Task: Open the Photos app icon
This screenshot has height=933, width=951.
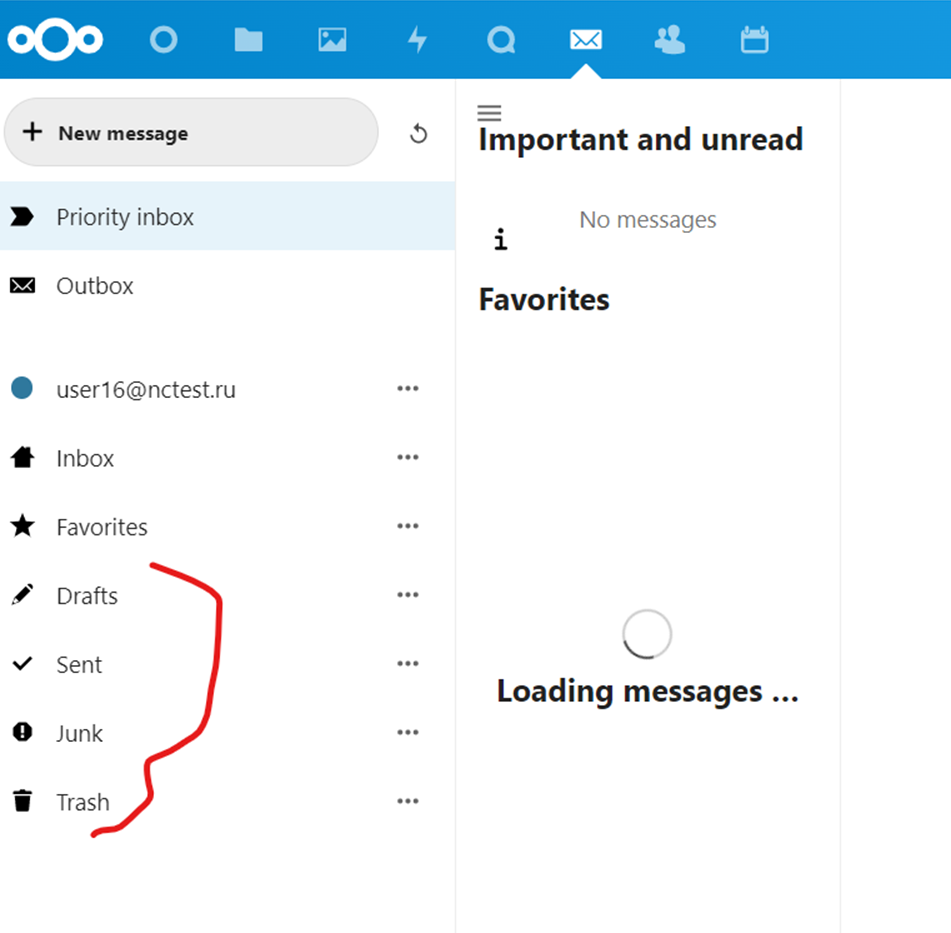Action: pos(332,40)
